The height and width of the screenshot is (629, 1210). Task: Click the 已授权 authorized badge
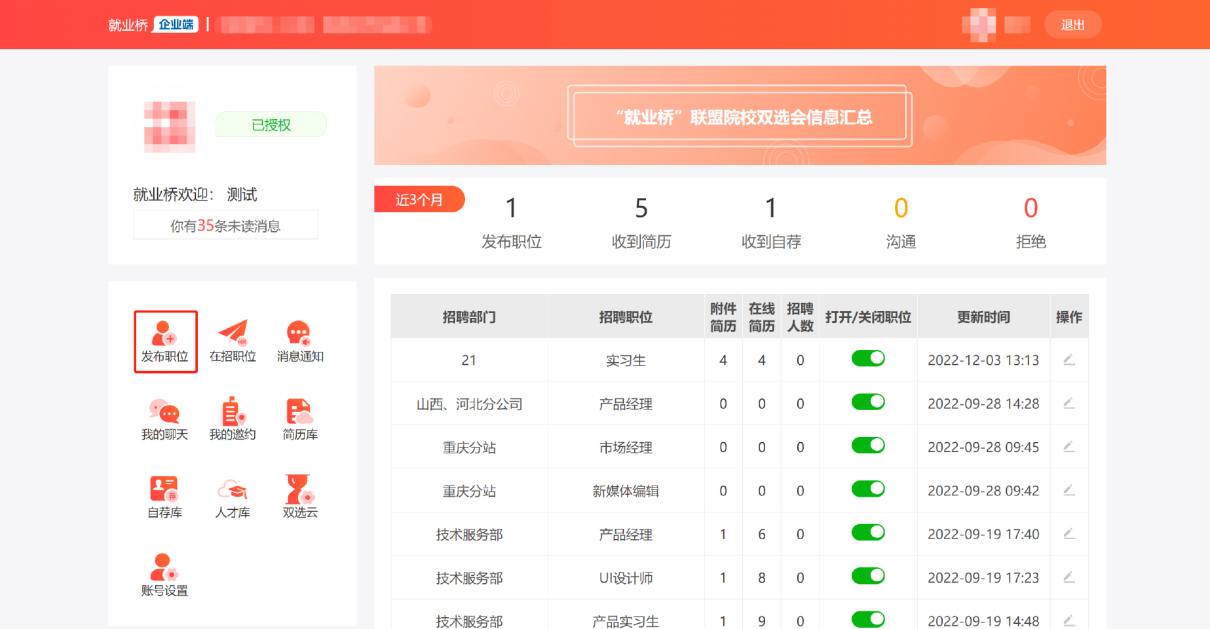(271, 125)
